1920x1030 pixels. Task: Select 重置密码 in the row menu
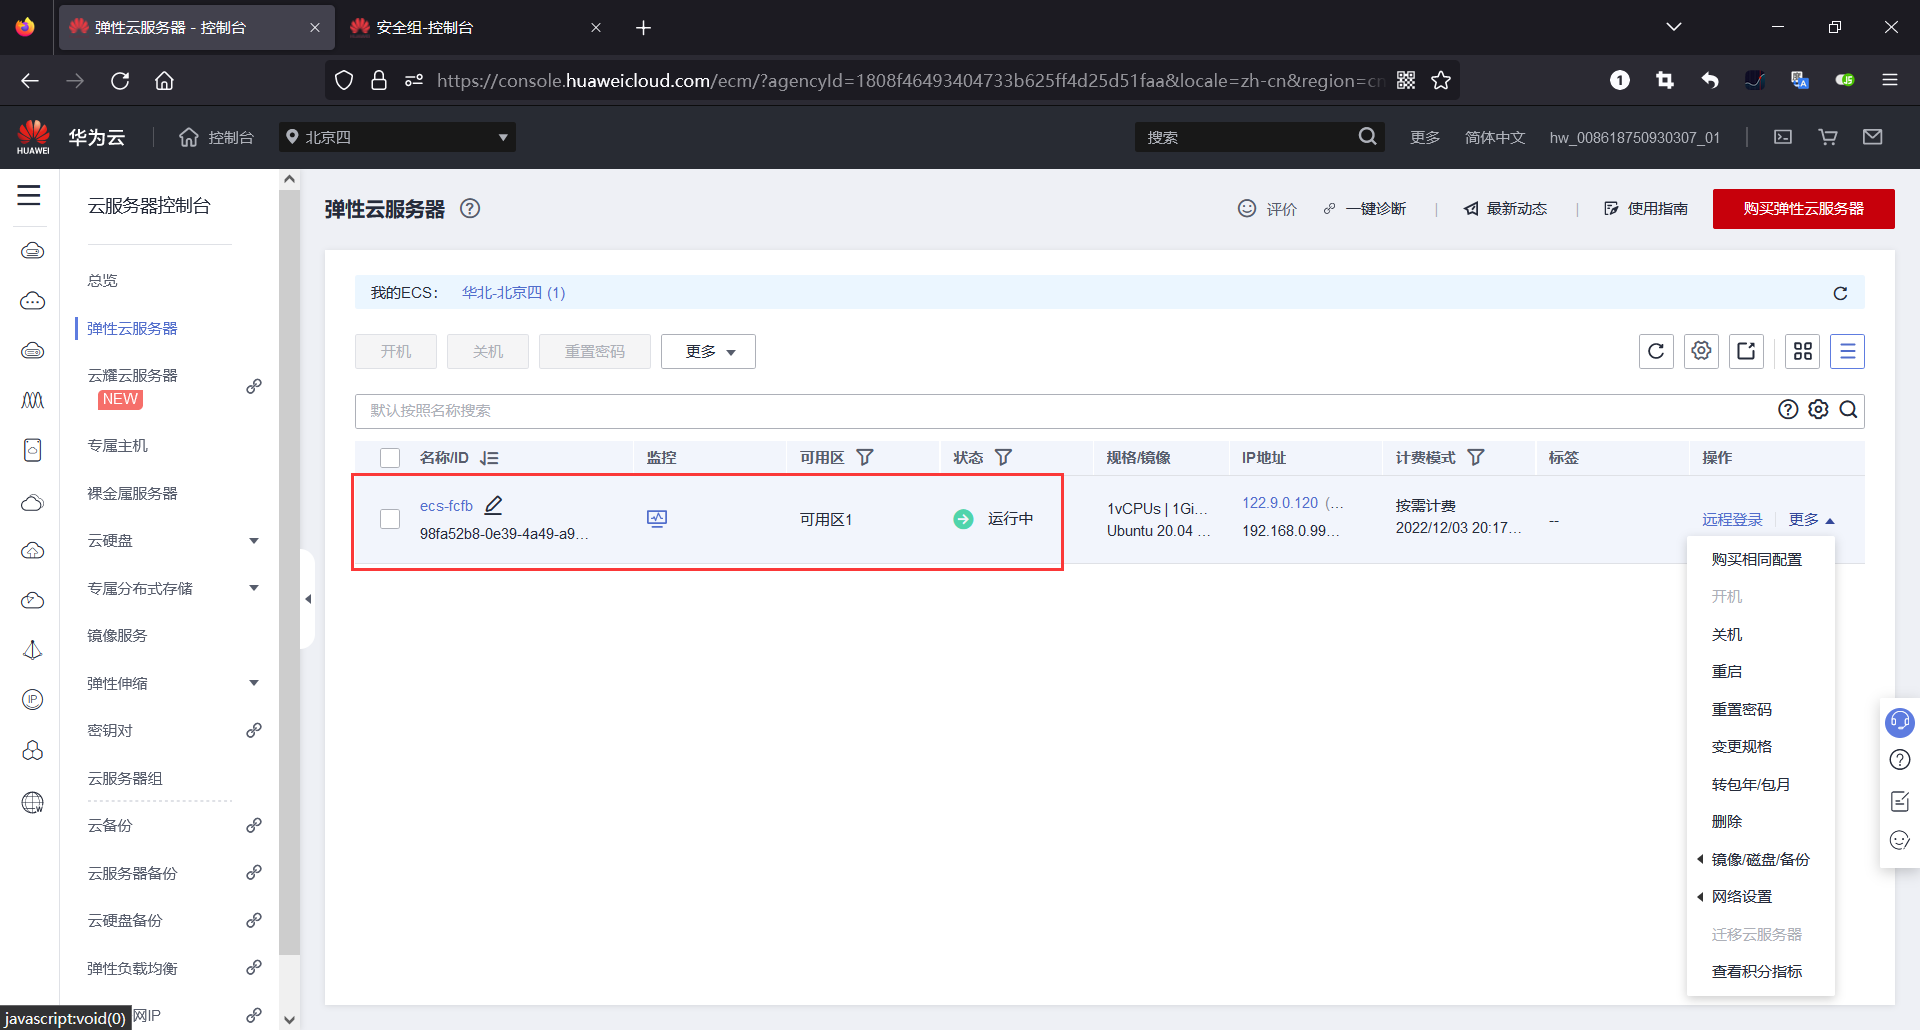1741,710
